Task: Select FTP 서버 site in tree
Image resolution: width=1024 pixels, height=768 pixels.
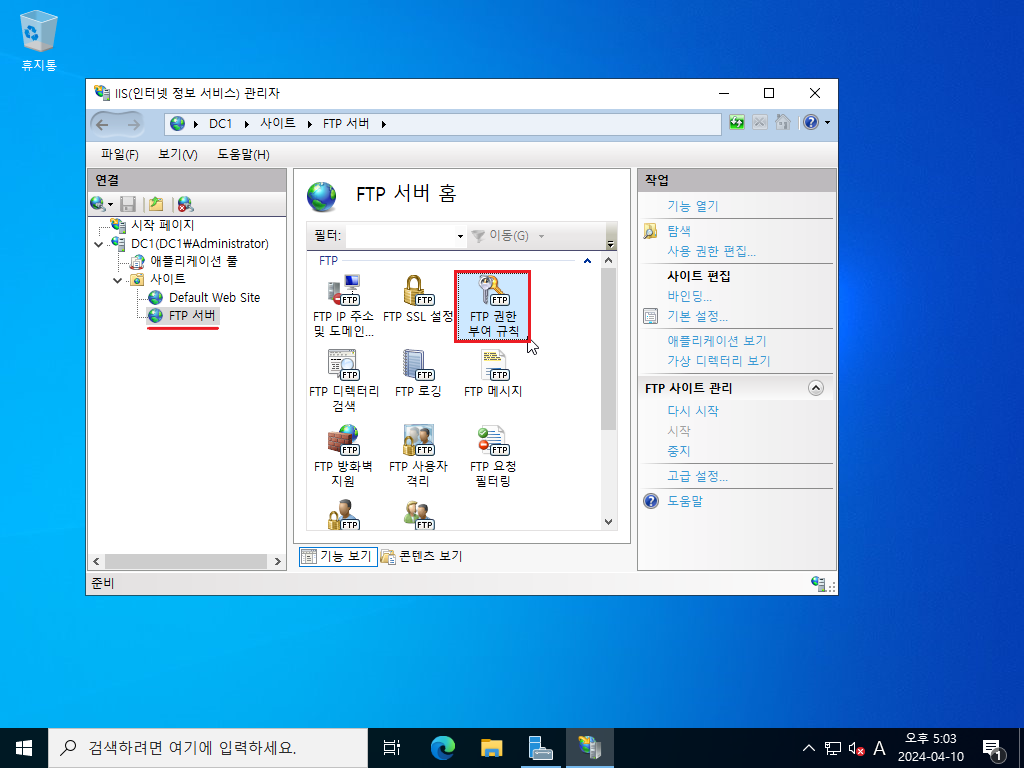Action: pyautogui.click(x=192, y=315)
